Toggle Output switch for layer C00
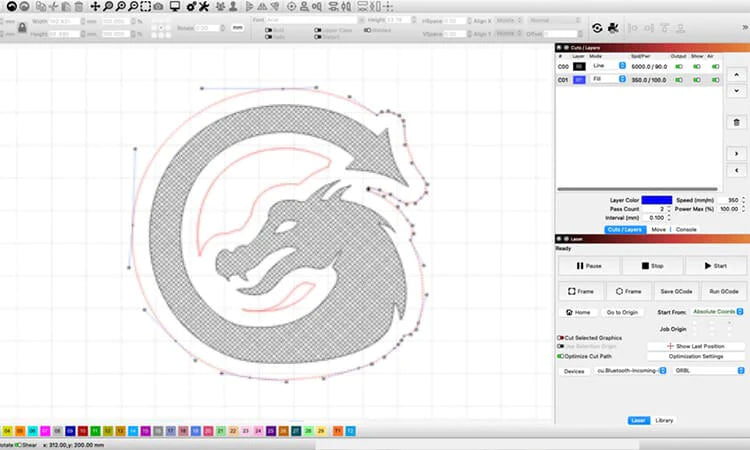The height and width of the screenshot is (450, 750). [x=679, y=66]
